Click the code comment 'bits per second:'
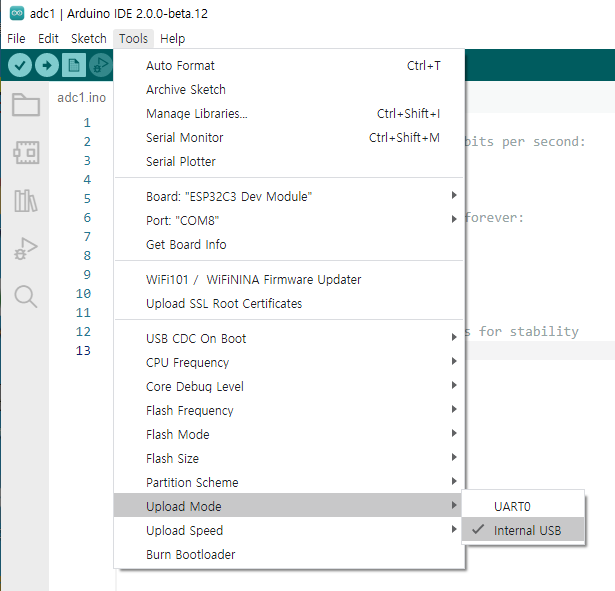The height and width of the screenshot is (591, 615). (525, 141)
